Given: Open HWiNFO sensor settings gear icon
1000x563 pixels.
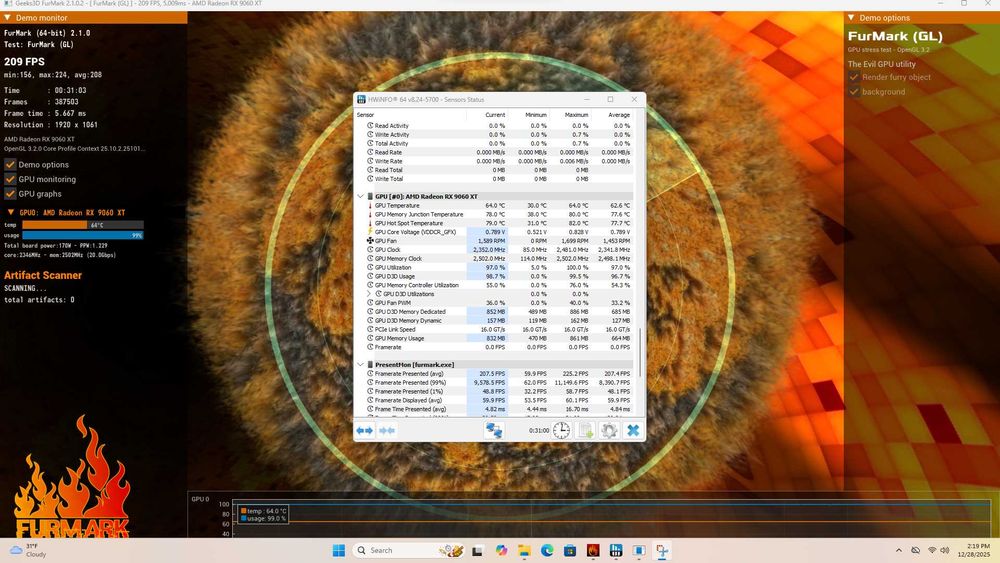Looking at the screenshot, I should 609,430.
